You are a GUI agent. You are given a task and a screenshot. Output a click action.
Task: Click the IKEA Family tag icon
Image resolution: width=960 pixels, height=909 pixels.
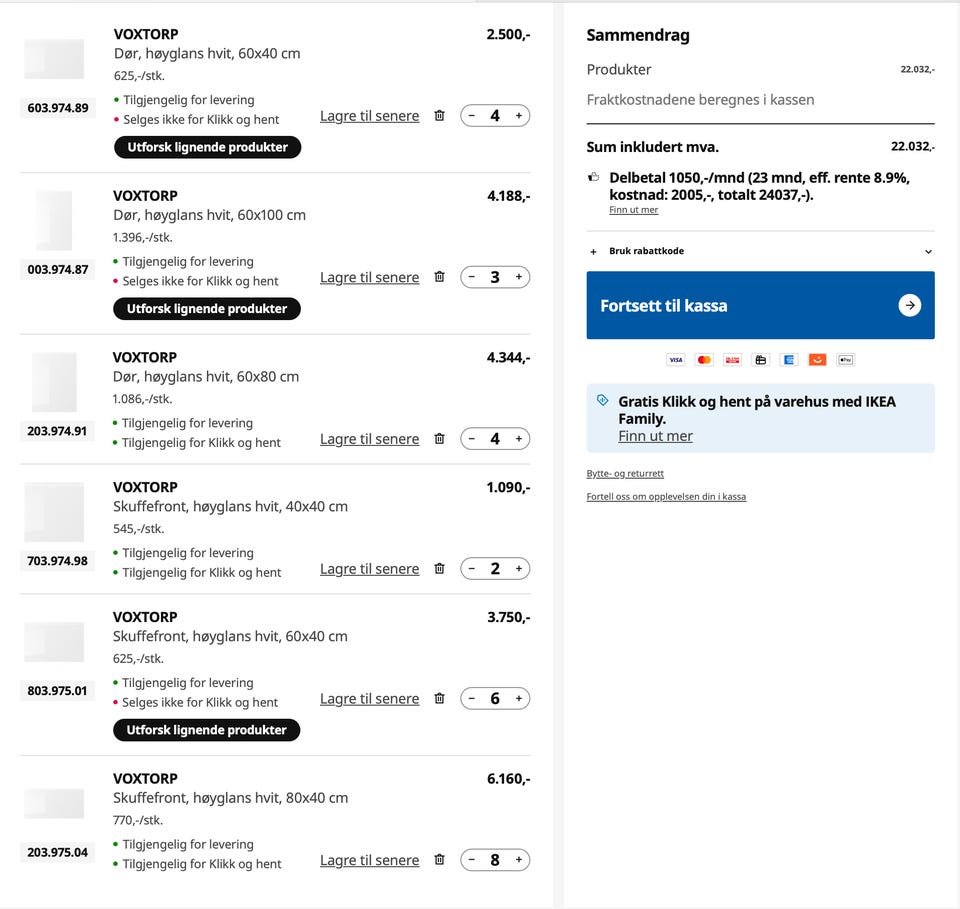(x=602, y=400)
